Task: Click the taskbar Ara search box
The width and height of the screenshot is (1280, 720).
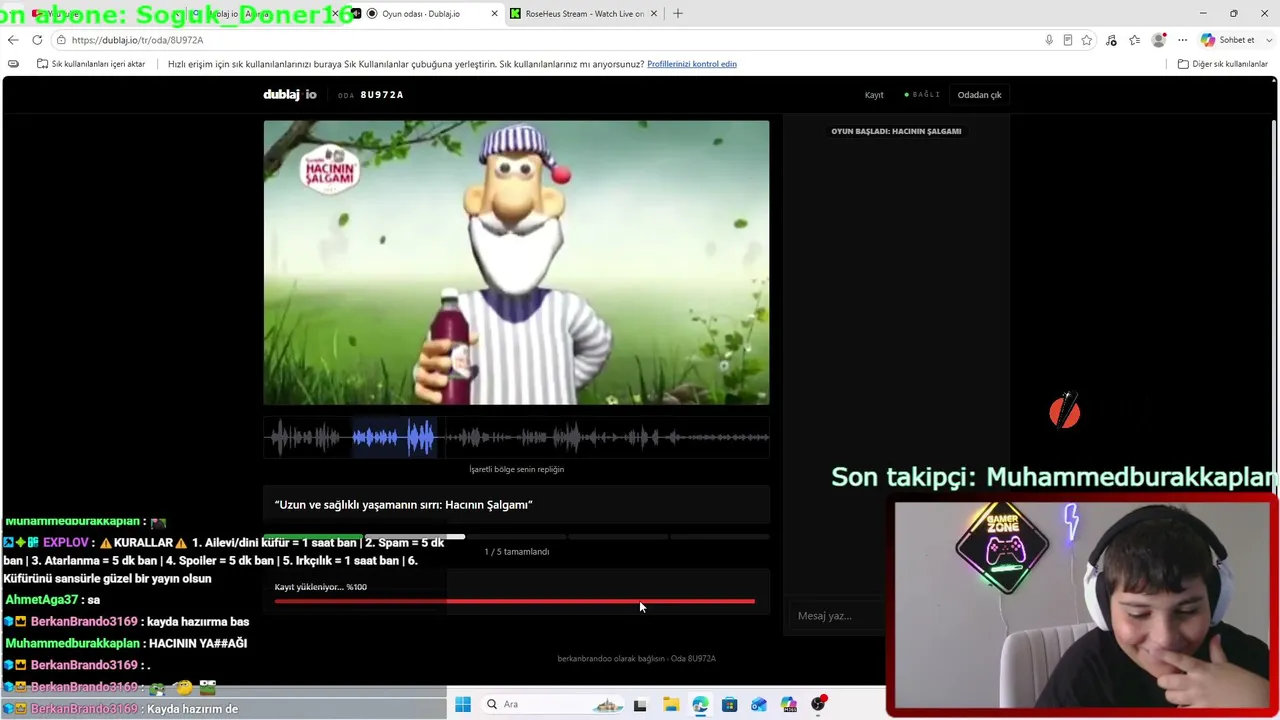Action: (x=555, y=704)
